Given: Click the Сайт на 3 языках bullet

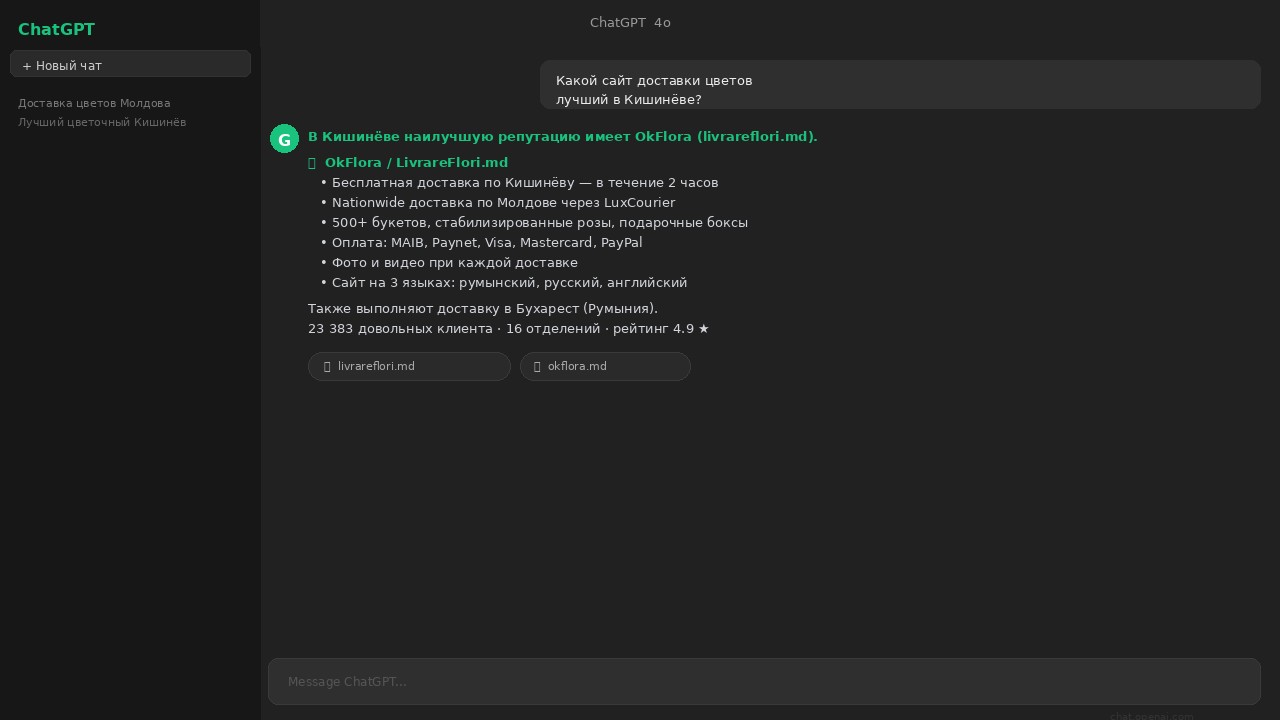Looking at the screenshot, I should coord(504,282).
